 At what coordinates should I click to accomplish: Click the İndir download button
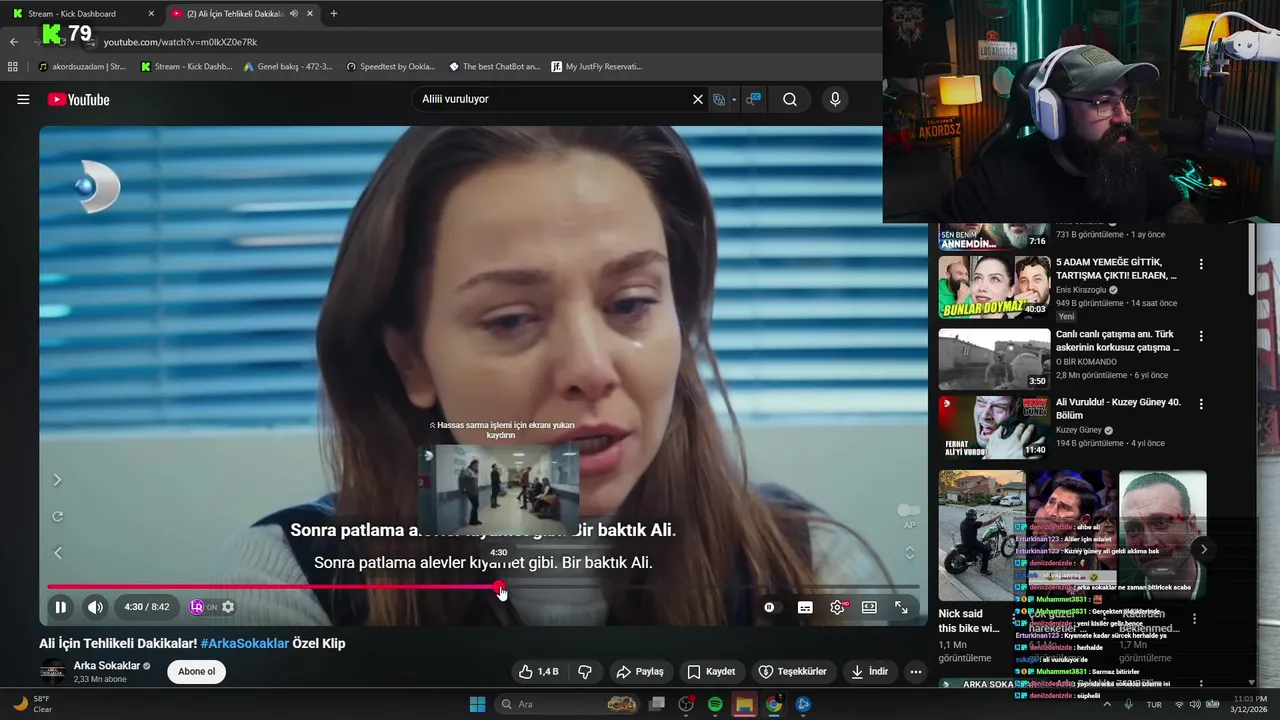(870, 671)
